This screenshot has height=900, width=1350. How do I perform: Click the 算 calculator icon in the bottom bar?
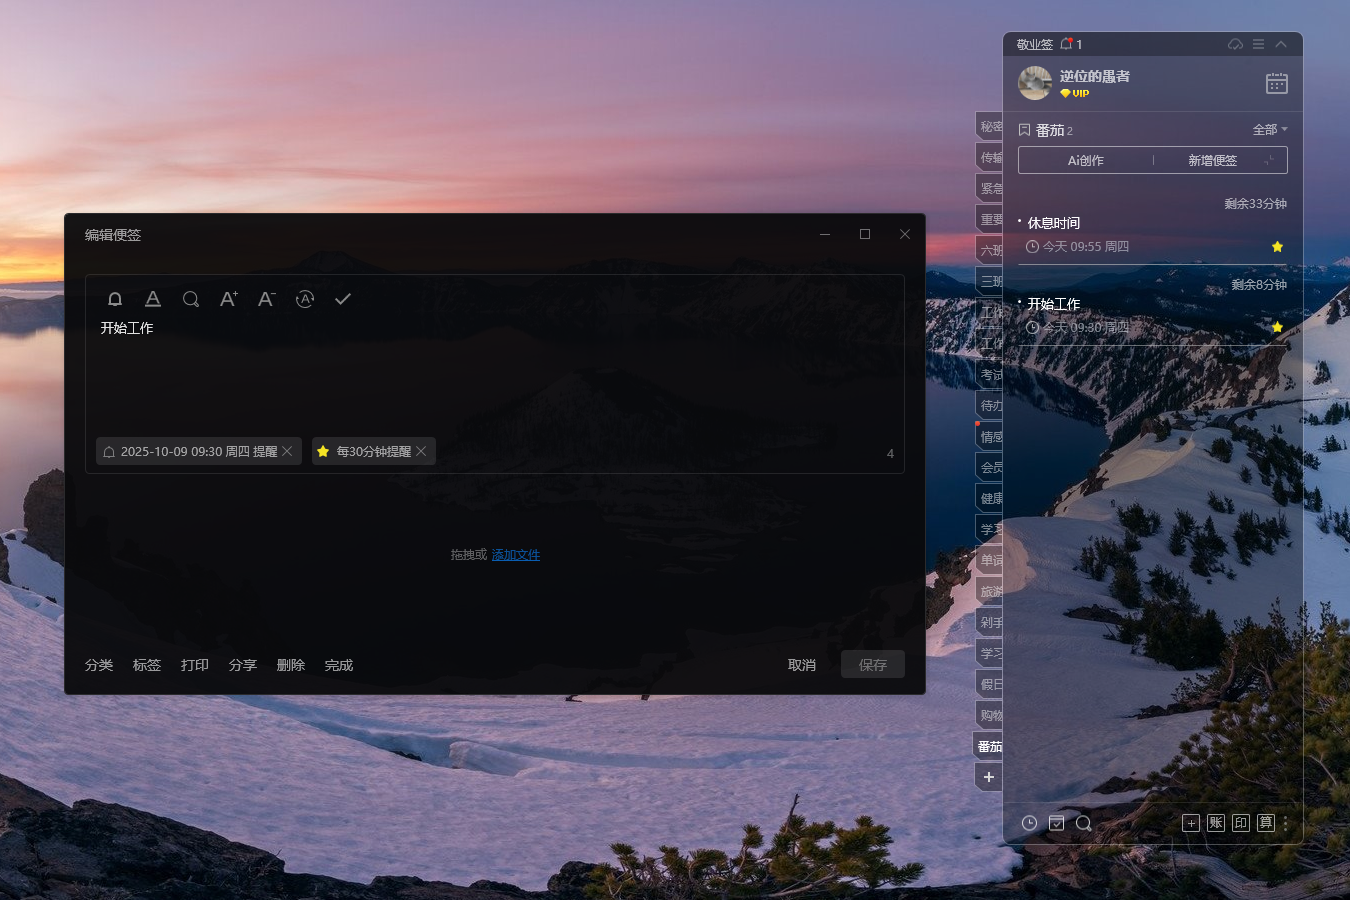coord(1266,823)
